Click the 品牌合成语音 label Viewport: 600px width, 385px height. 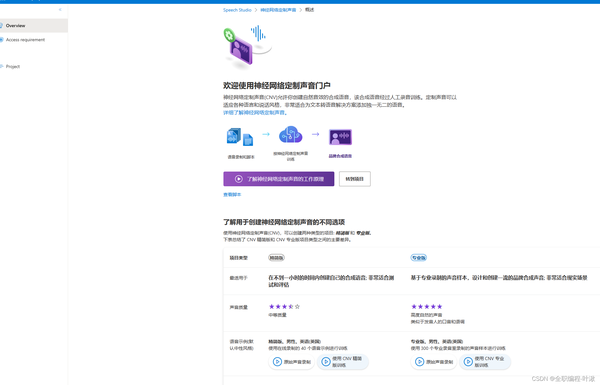pos(340,156)
